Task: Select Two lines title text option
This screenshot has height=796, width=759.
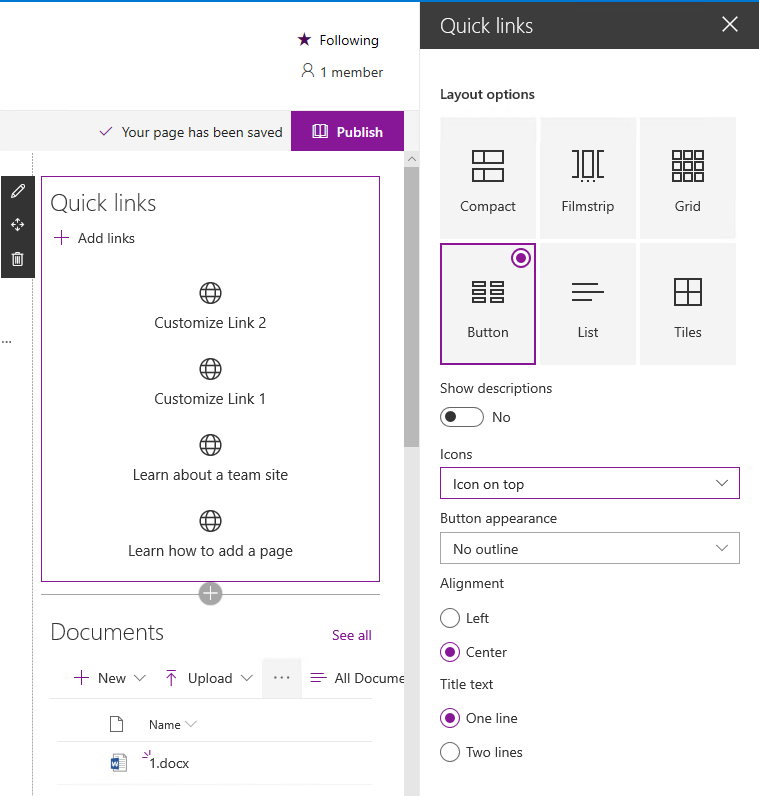Action: 450,752
